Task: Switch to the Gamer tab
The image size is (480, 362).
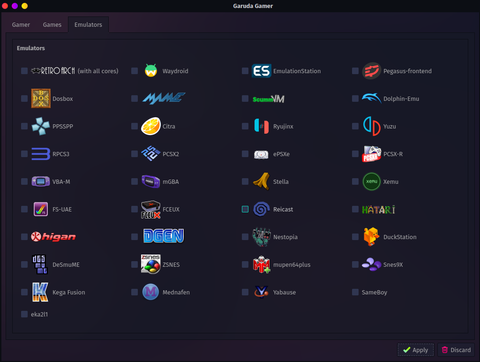Action: pyautogui.click(x=21, y=25)
